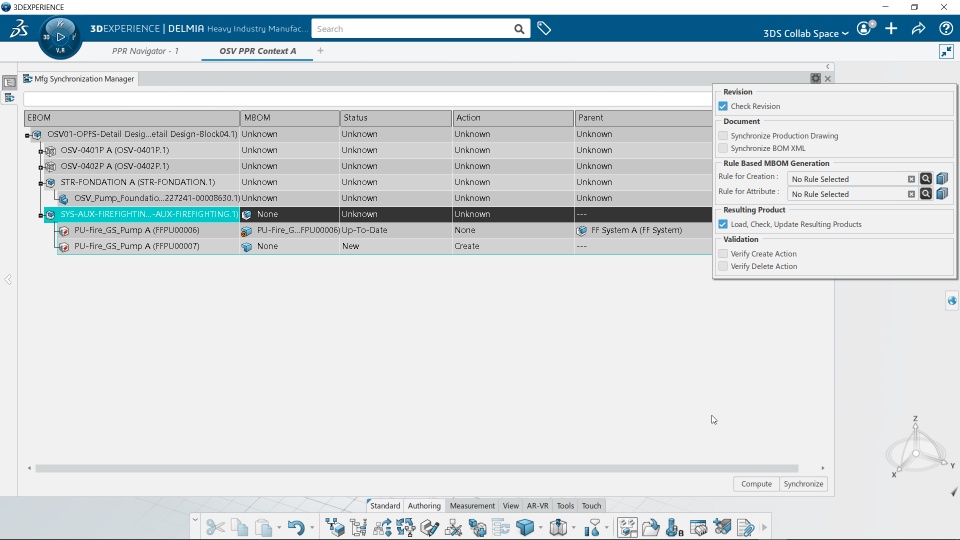Select PU-Fire_GS_Pump A (FFPU00007) row
This screenshot has height=540, width=960.
(x=384, y=246)
